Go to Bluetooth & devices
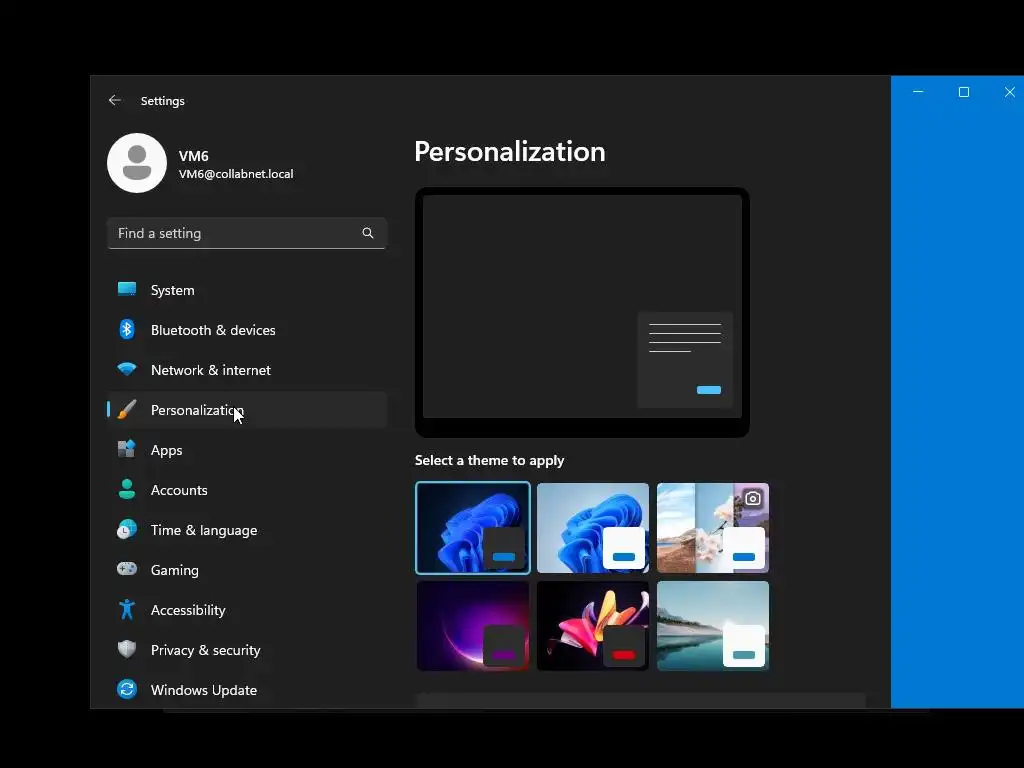The image size is (1024, 768). pos(247,330)
